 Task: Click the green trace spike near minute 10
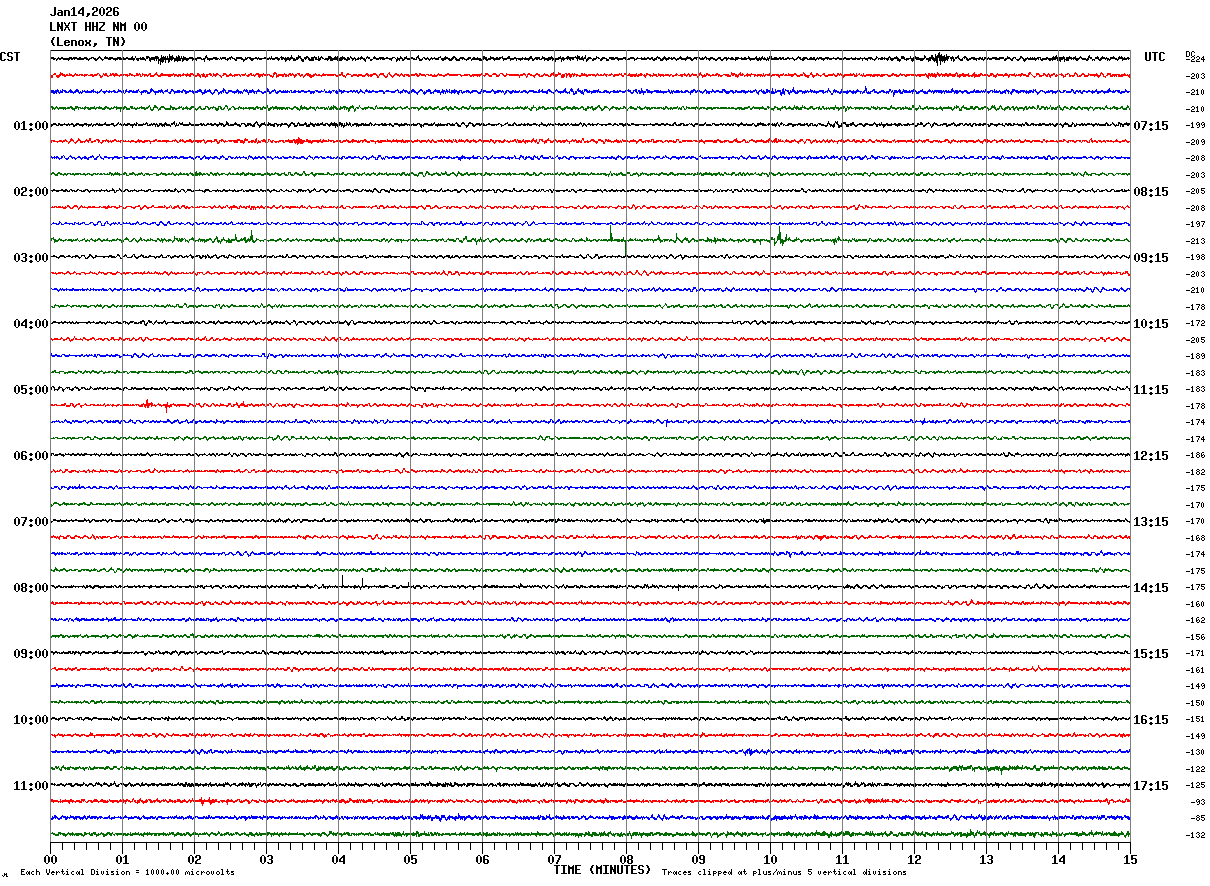(x=779, y=236)
